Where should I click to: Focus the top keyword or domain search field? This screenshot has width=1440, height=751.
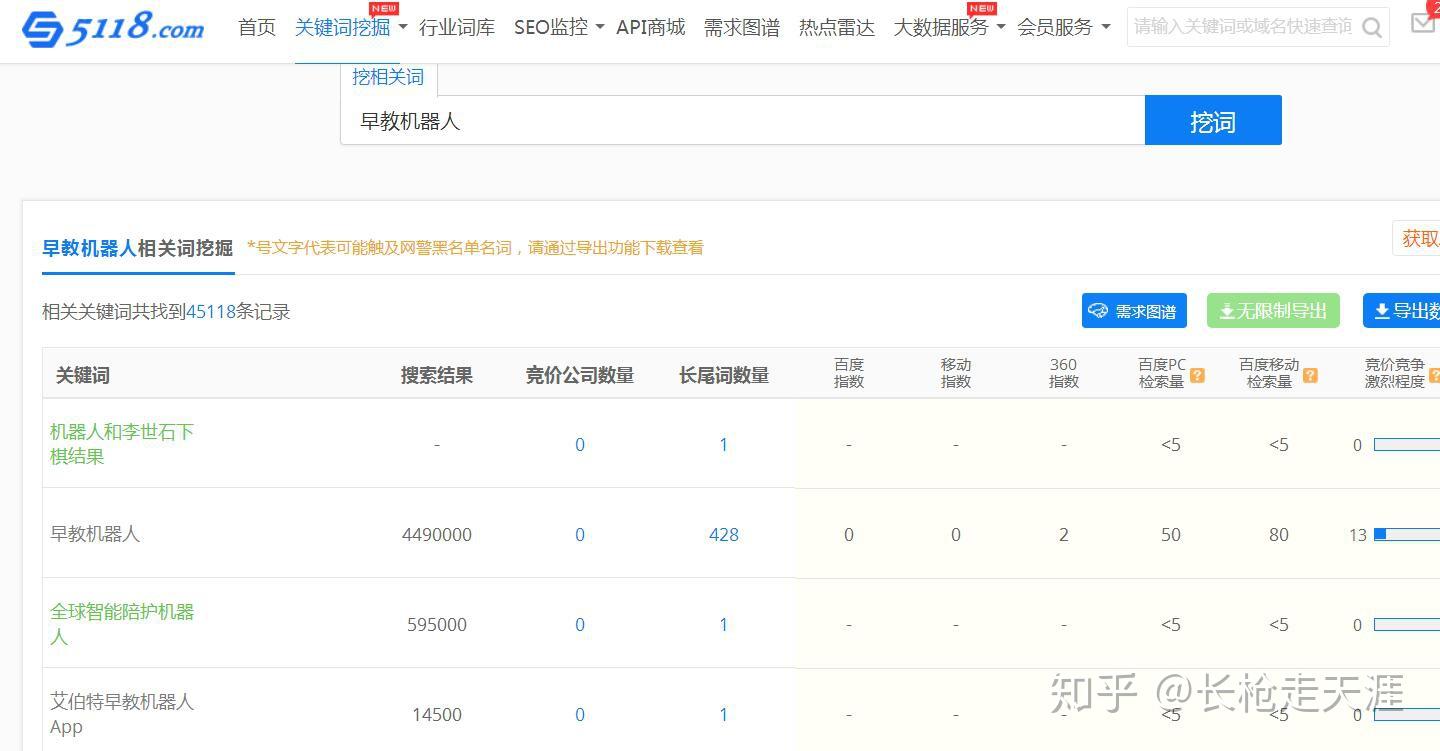point(1243,27)
